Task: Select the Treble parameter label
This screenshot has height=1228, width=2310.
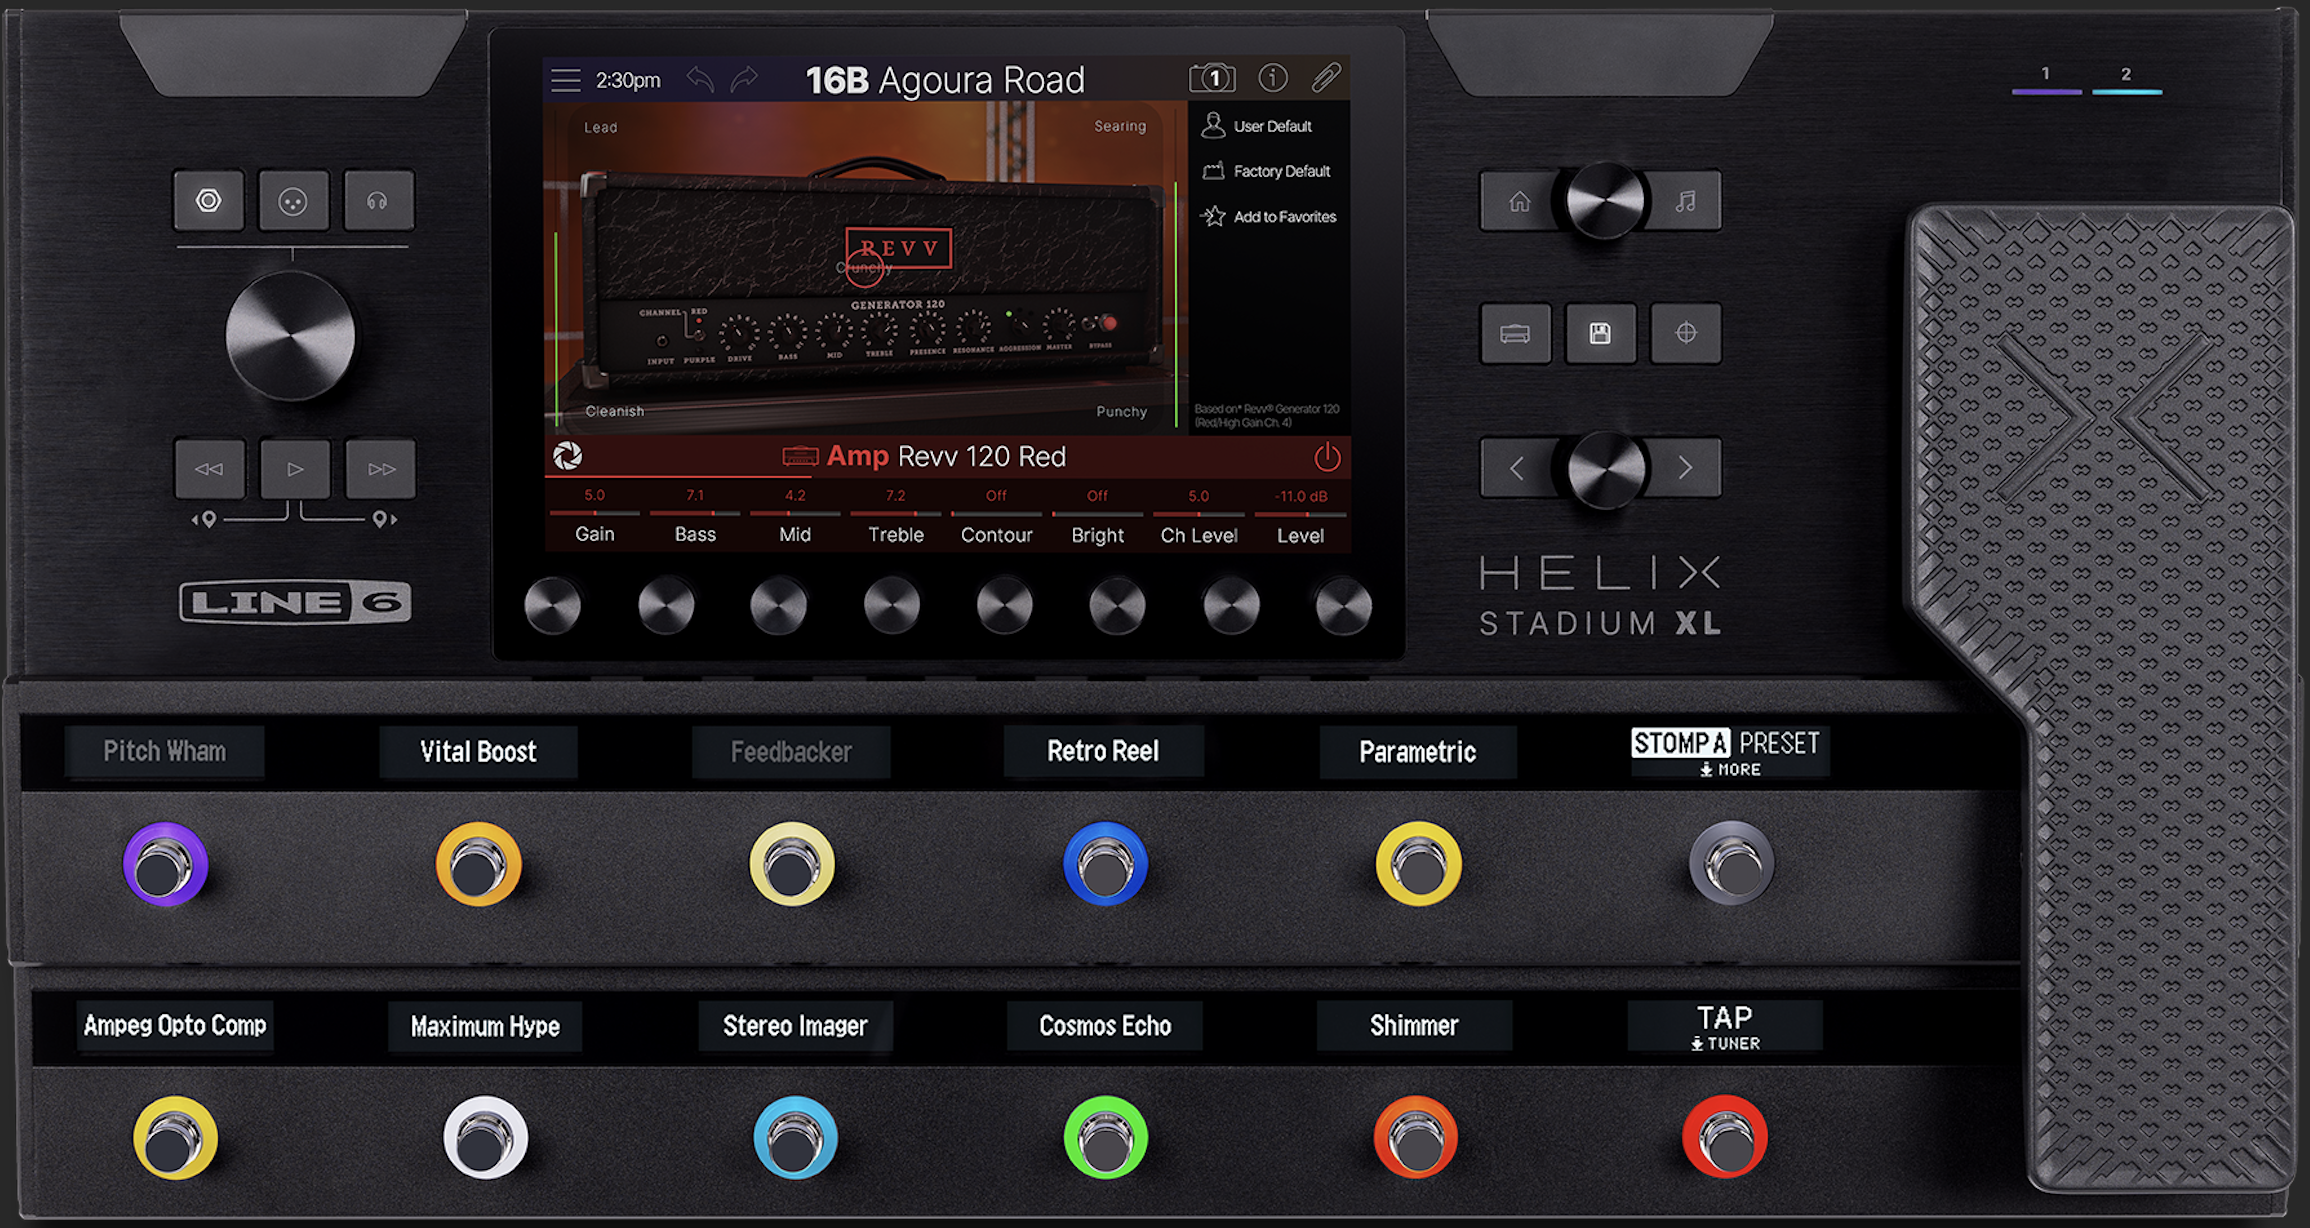Action: point(896,534)
